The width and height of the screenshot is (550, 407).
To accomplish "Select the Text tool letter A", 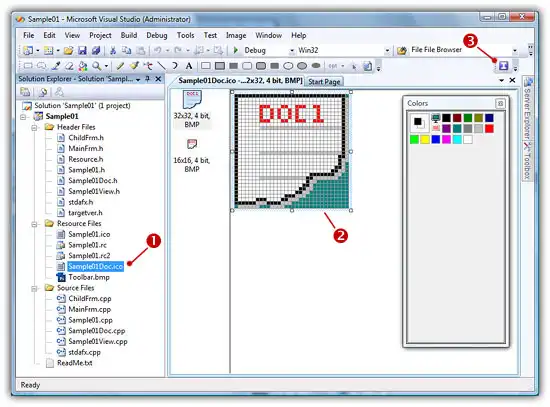I will (189, 66).
